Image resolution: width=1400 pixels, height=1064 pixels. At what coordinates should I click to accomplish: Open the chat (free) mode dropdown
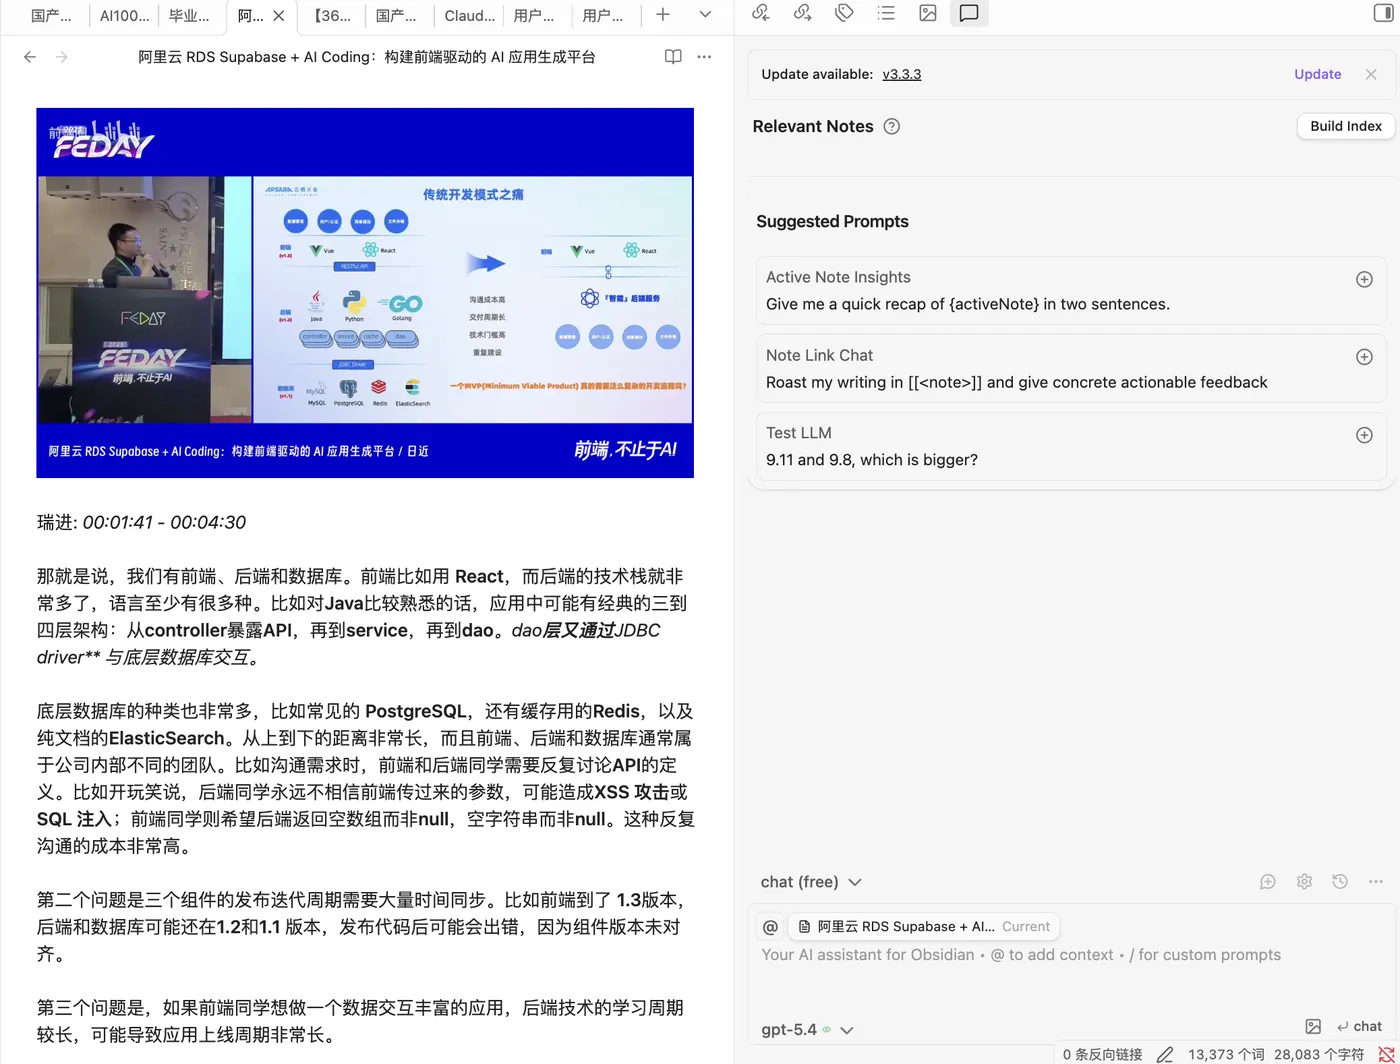[811, 882]
